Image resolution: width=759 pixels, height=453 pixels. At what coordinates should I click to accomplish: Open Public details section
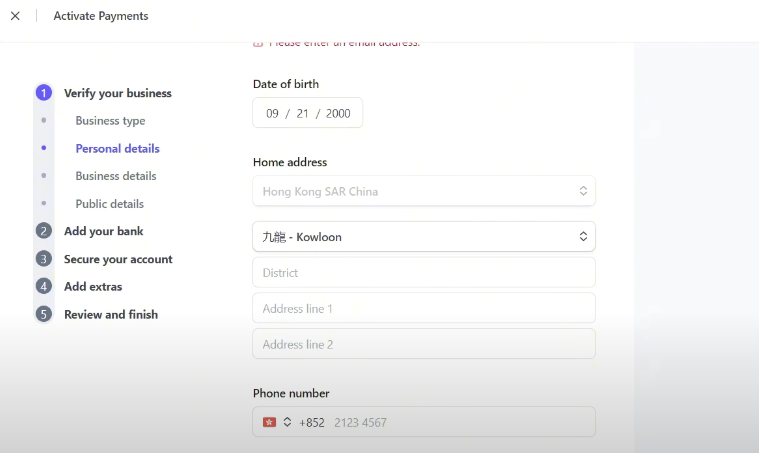pos(109,204)
